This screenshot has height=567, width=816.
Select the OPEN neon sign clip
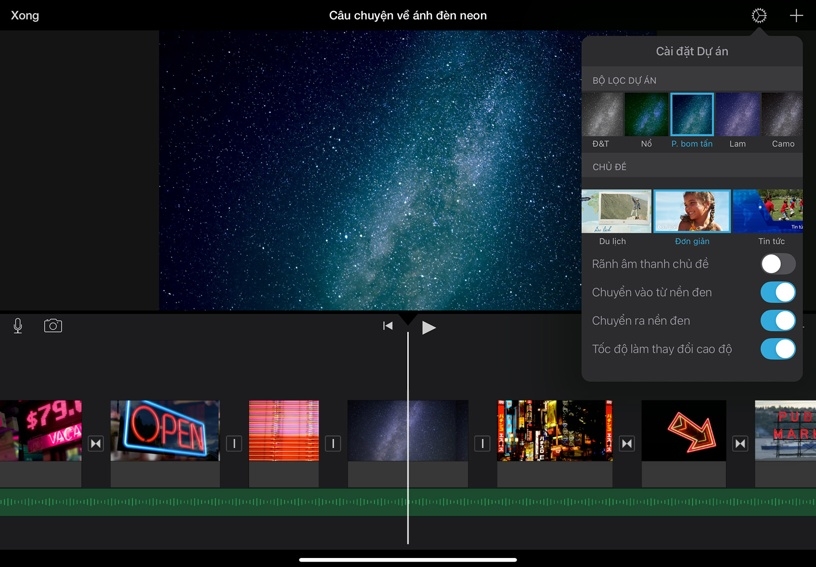click(165, 431)
